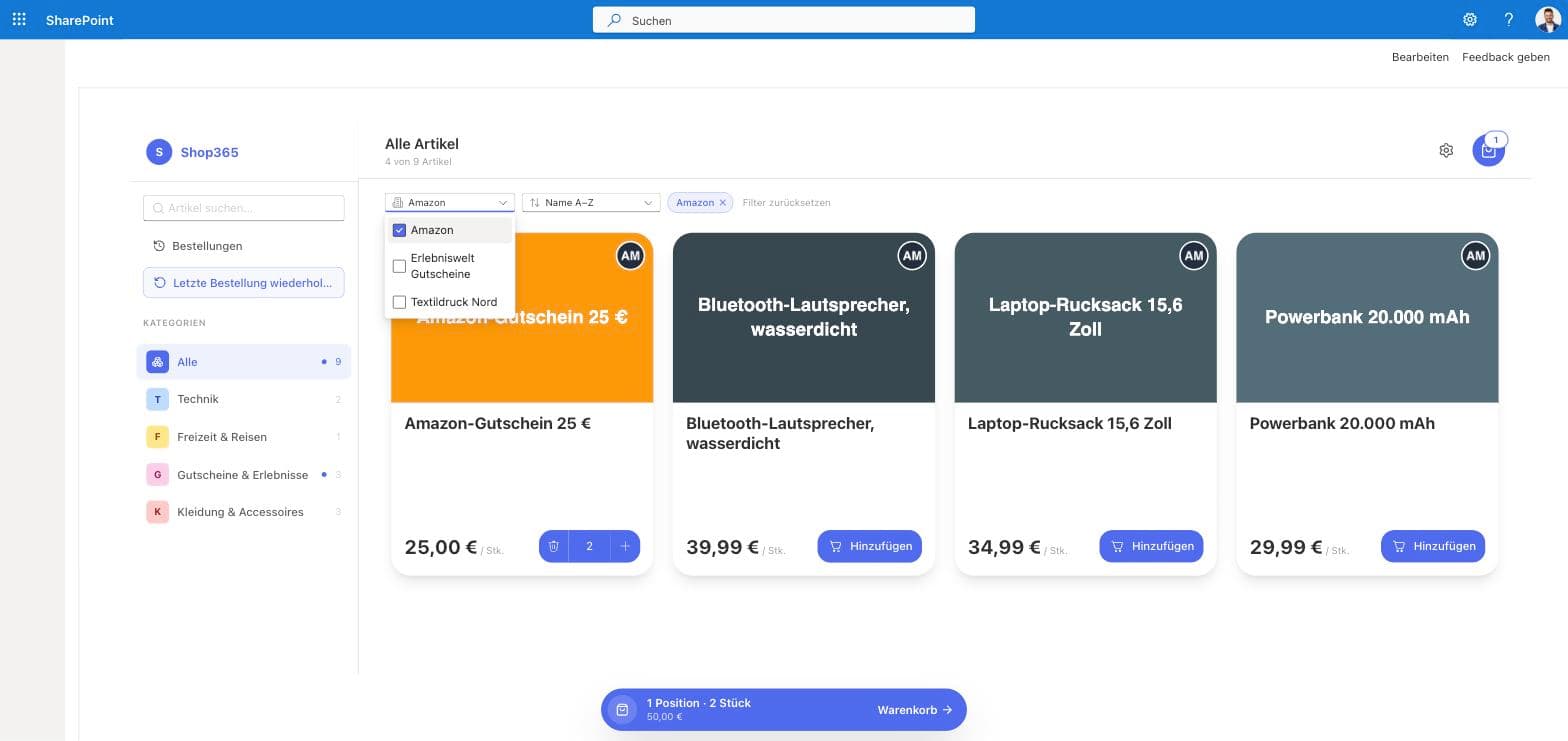Uncheck the Amazon supplier checkbox

click(399, 230)
